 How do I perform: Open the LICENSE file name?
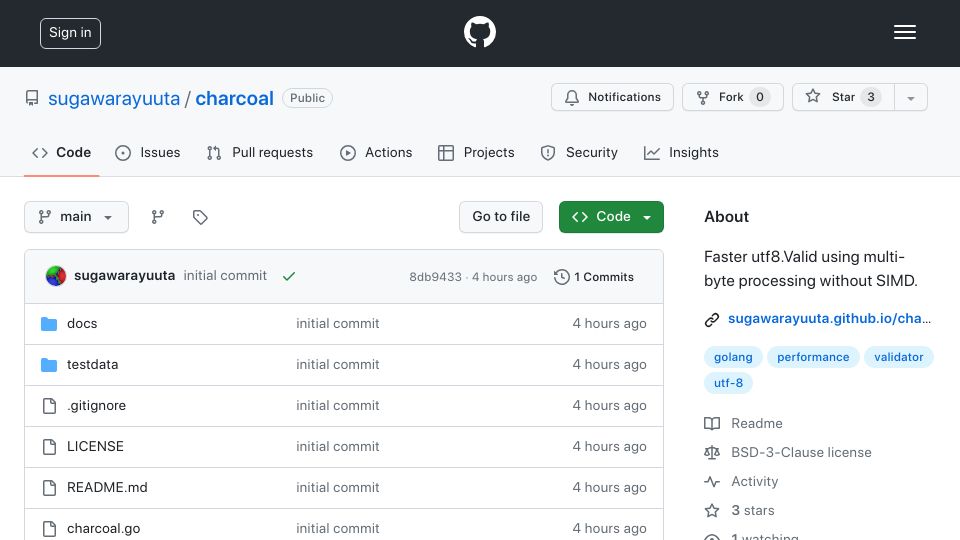point(95,446)
